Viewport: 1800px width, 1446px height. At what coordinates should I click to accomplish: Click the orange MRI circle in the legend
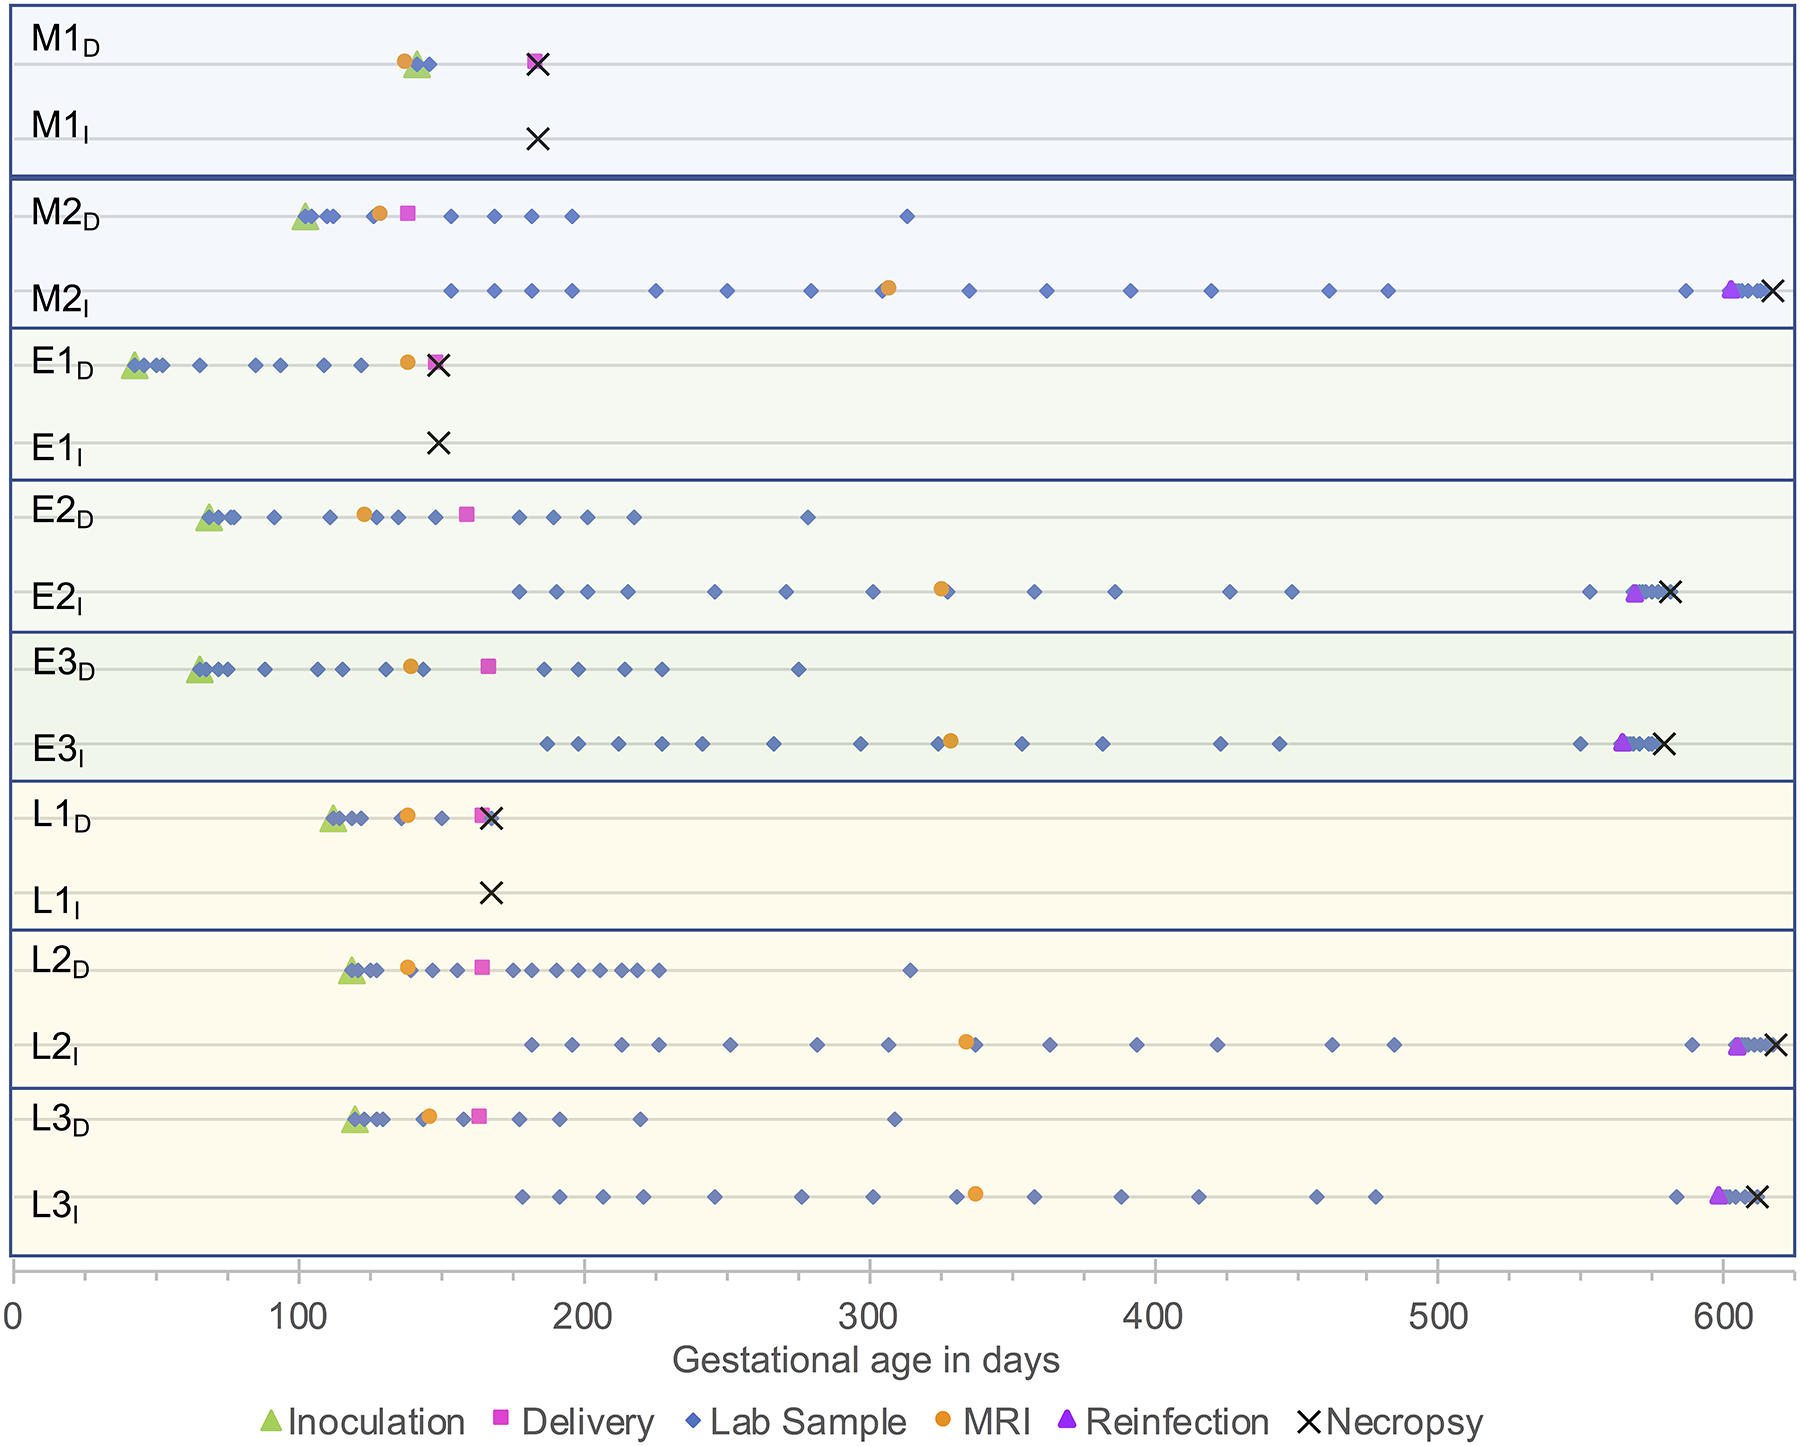tap(944, 1418)
